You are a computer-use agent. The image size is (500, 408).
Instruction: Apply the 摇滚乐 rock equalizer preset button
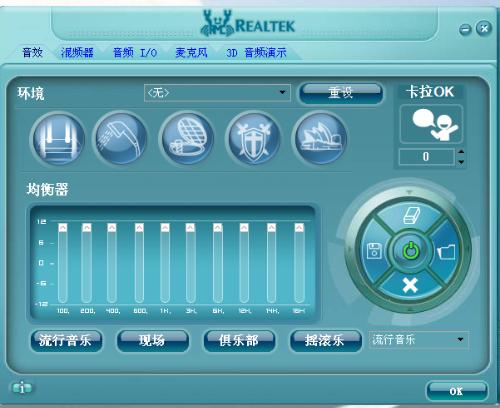pos(325,340)
